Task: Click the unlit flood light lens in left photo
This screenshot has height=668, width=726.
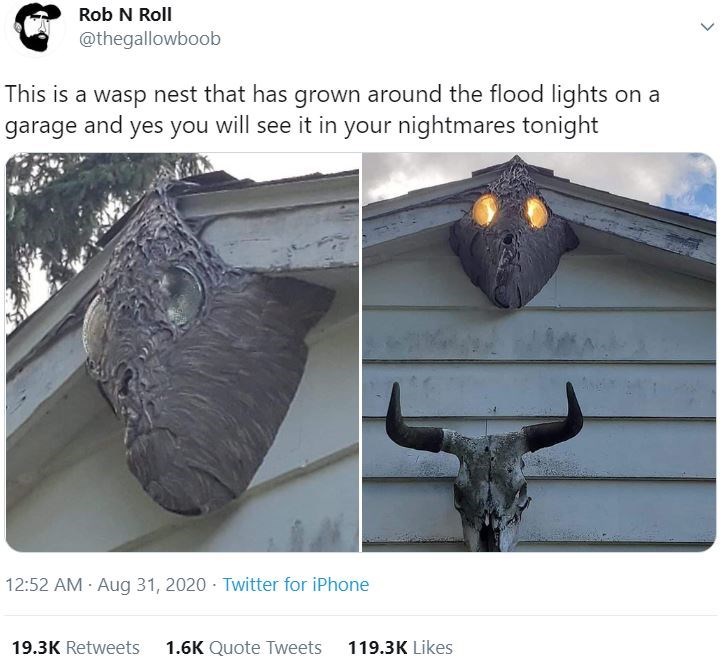Action: coord(182,295)
